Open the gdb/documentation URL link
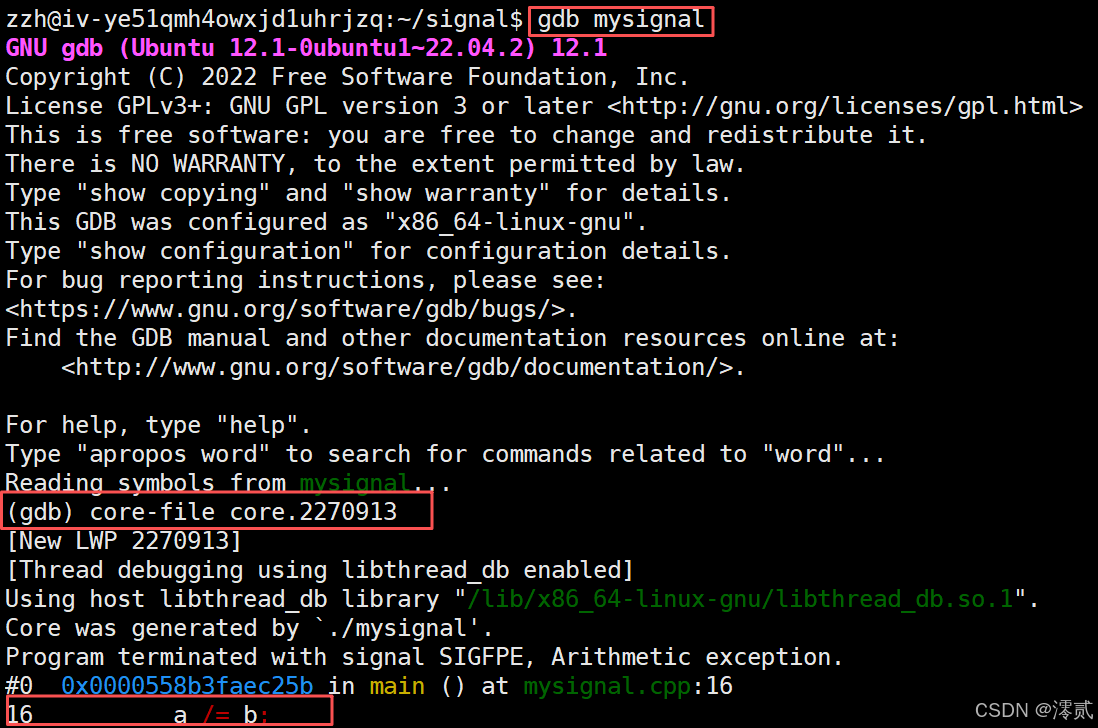1098x728 pixels. 397,367
